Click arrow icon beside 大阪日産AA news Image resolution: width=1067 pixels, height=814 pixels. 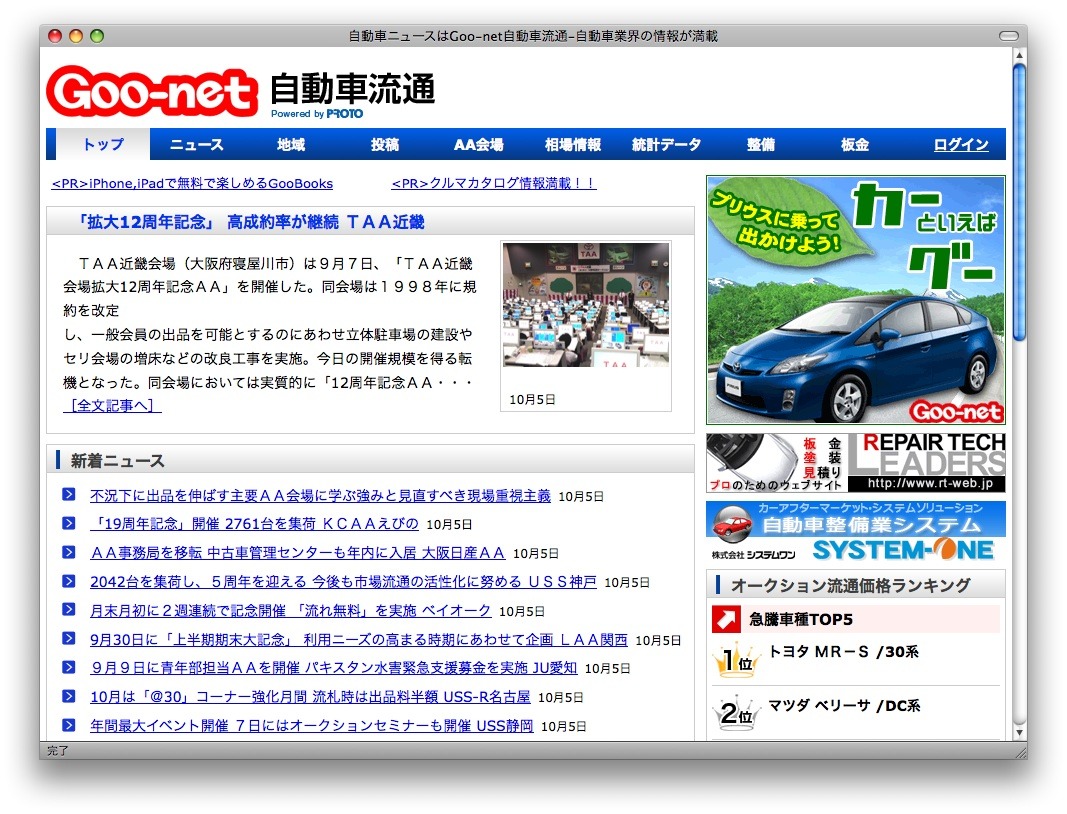click(x=69, y=551)
